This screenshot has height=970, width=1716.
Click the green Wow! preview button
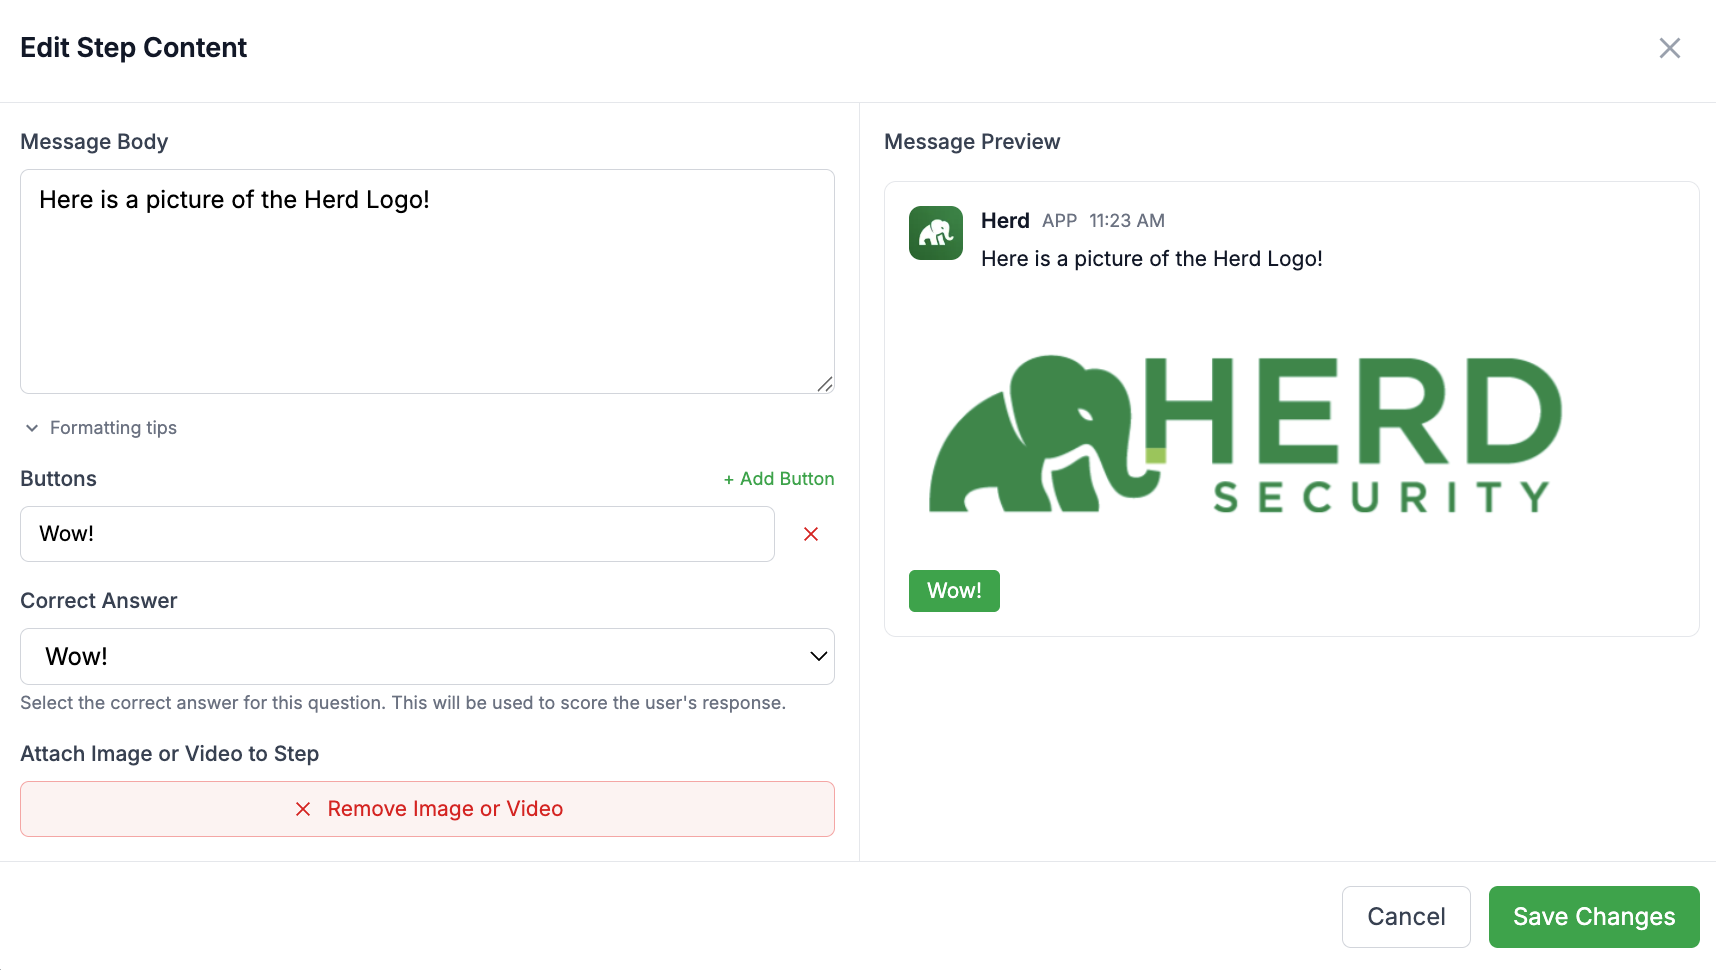point(953,591)
